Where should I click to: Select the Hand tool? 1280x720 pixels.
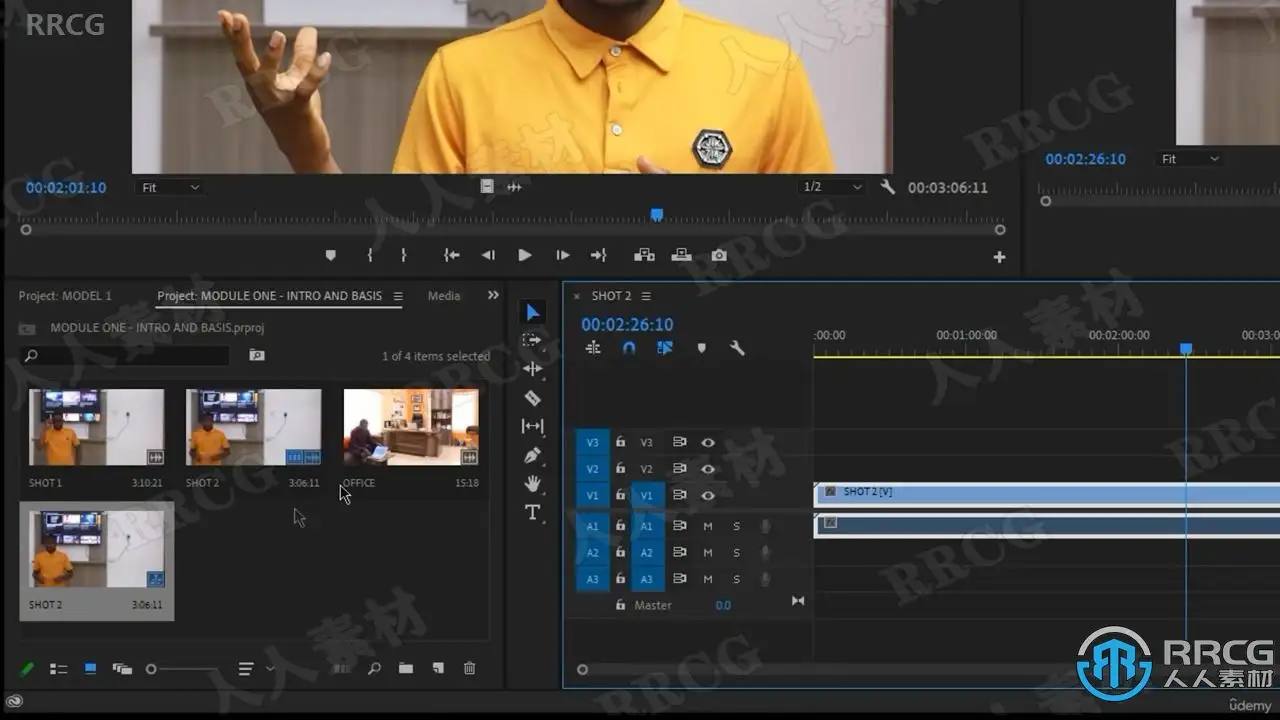pyautogui.click(x=533, y=484)
